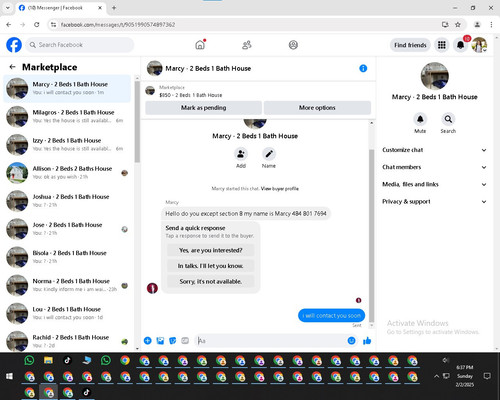Open the TikTok icon on the top taskbar row
Viewport: 500px width, 400px height.
coord(67,360)
